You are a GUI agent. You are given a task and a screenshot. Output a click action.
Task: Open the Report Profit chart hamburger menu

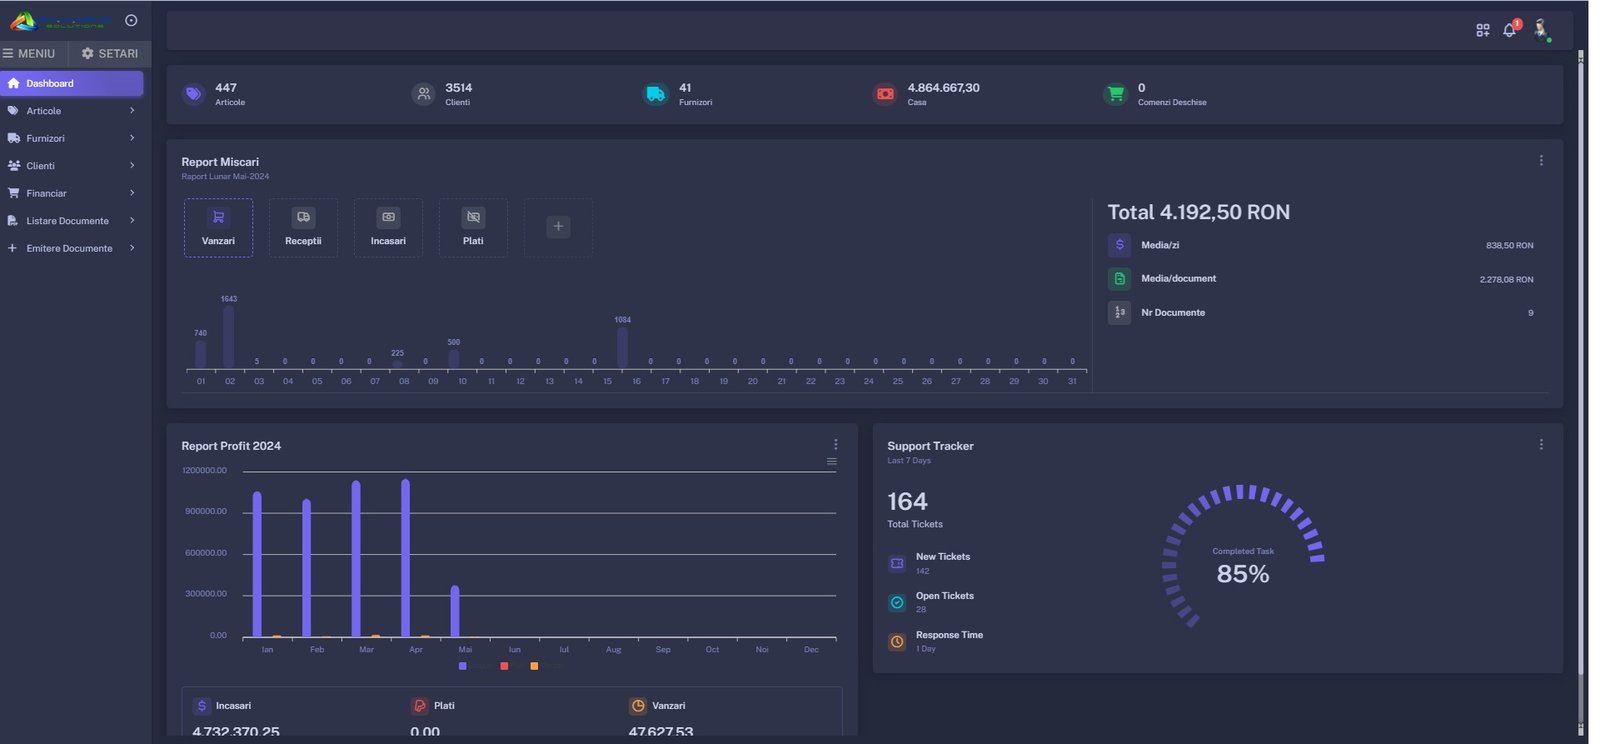[831, 461]
